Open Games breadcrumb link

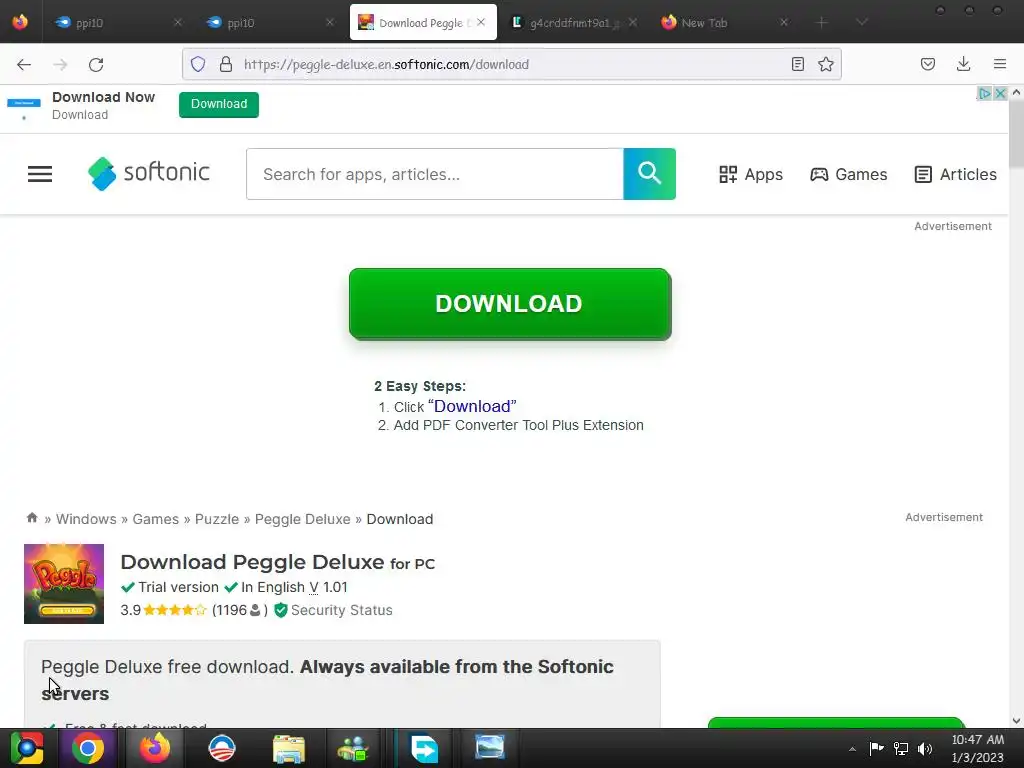(x=155, y=519)
